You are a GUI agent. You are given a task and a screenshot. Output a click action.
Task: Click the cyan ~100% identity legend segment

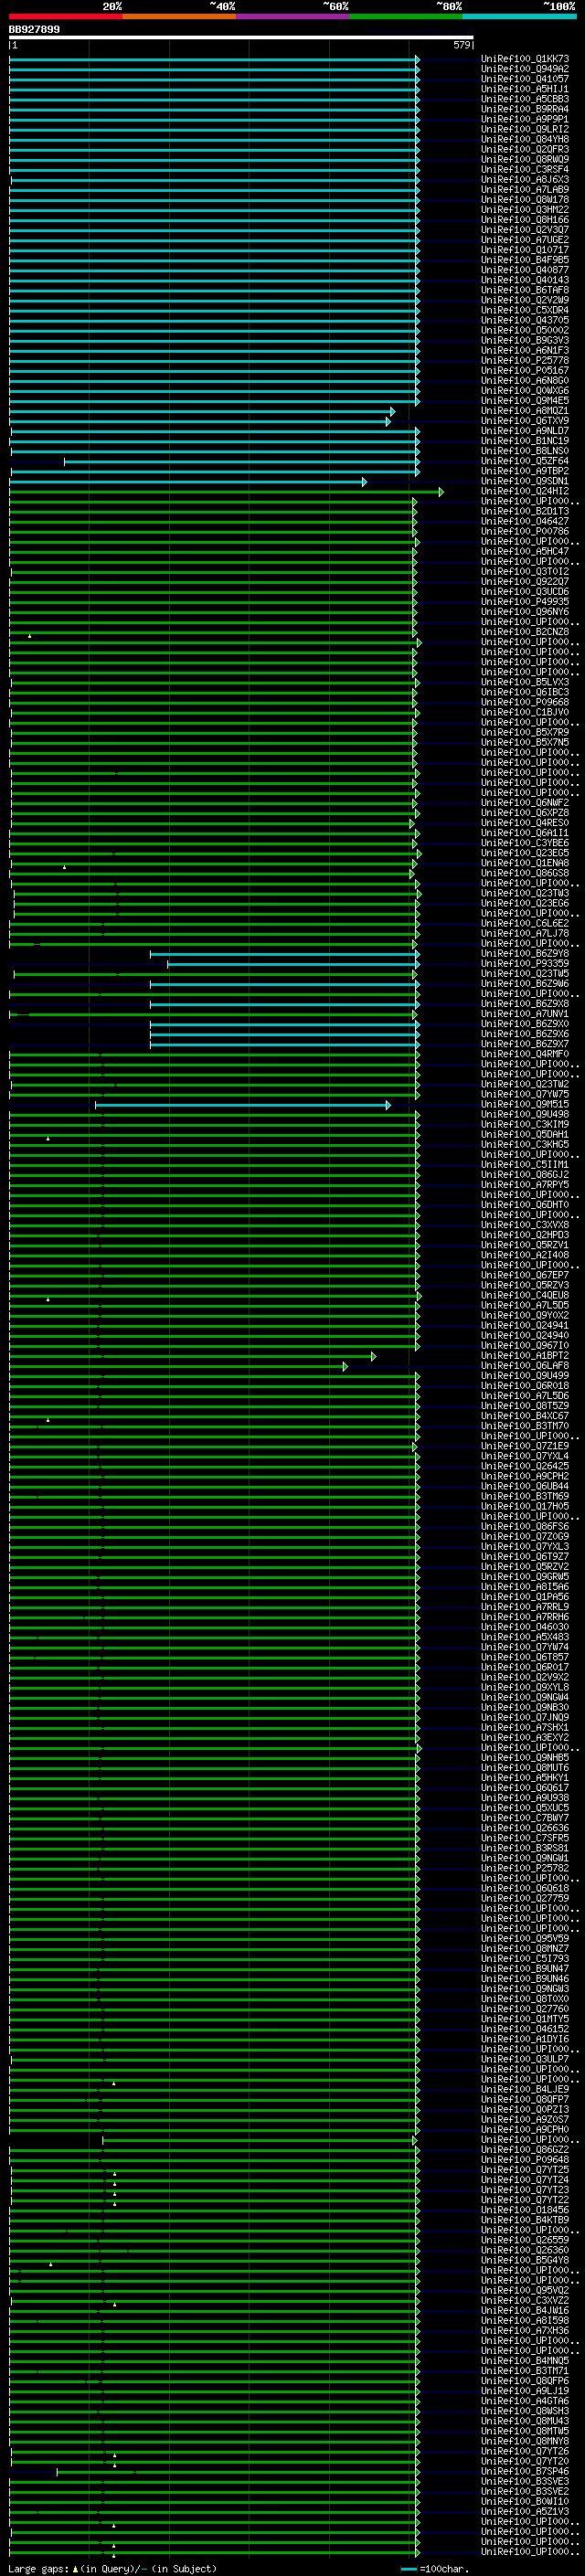pos(519,16)
